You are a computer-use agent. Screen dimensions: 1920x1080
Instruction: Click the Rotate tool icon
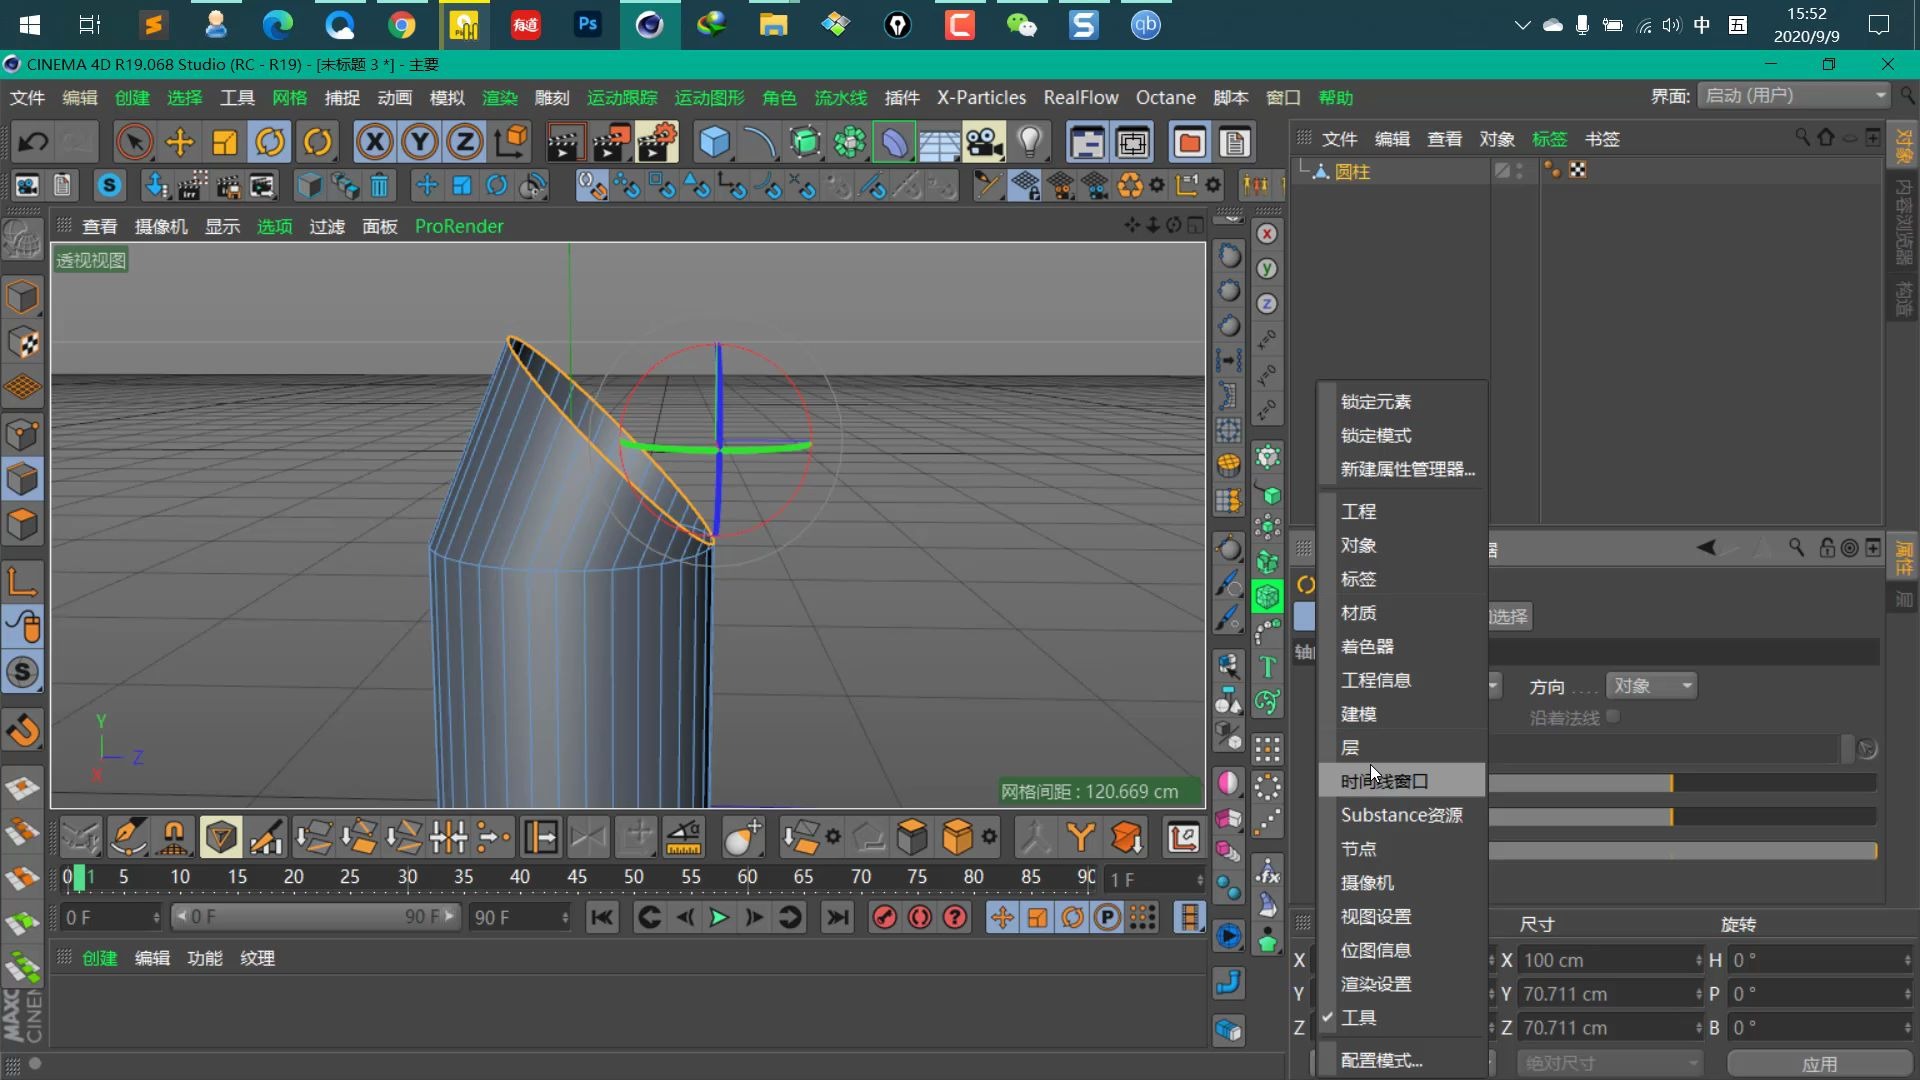pyautogui.click(x=270, y=141)
